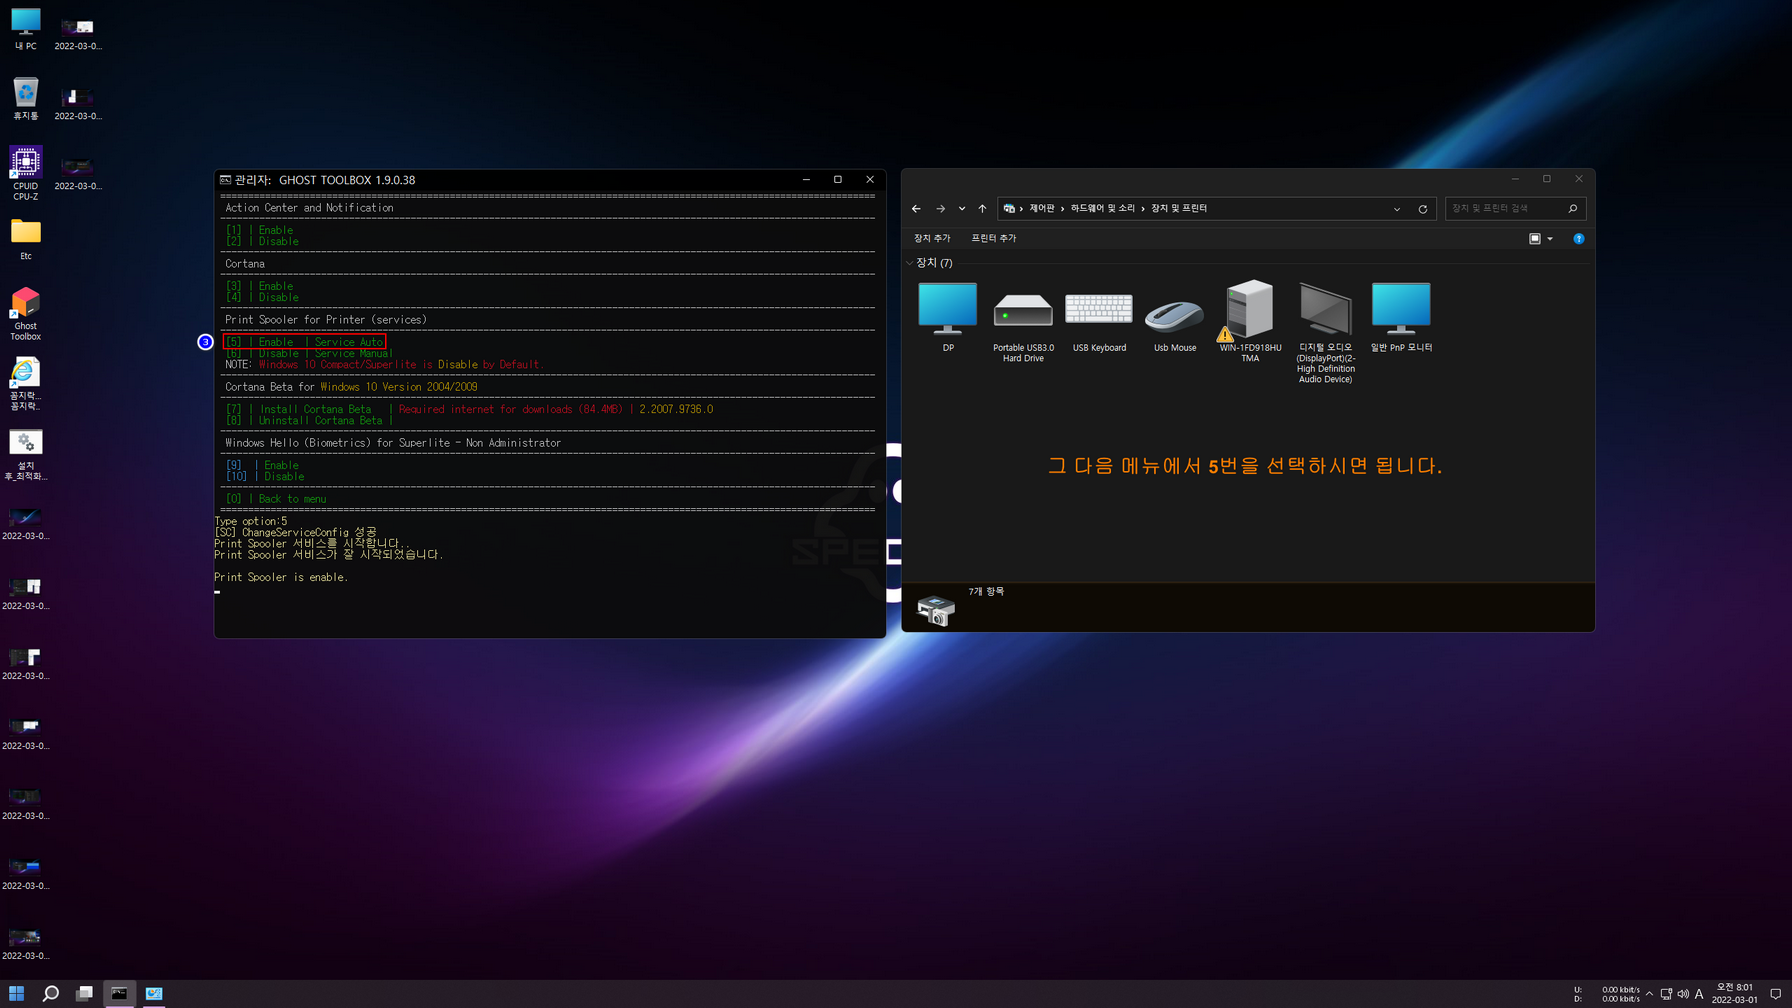Image resolution: width=1792 pixels, height=1008 pixels.
Task: Switch to the Control Panel taskbar button
Action: click(x=154, y=993)
